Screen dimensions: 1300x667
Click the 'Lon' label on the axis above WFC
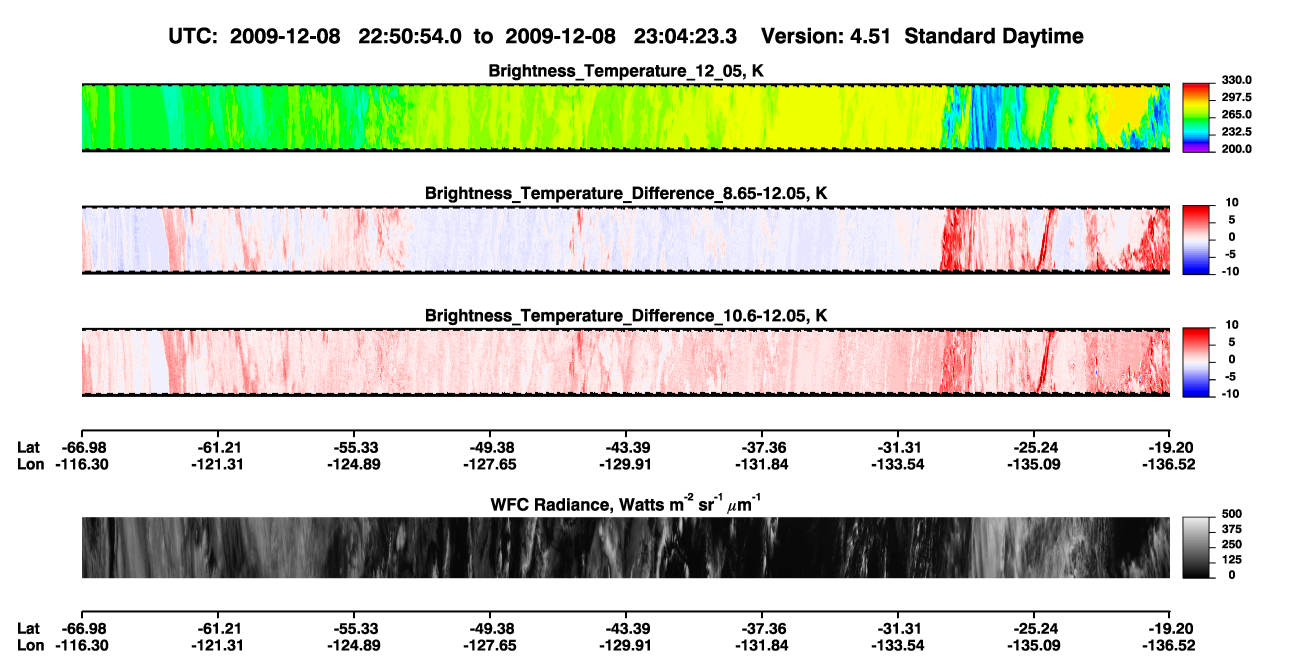coord(30,464)
